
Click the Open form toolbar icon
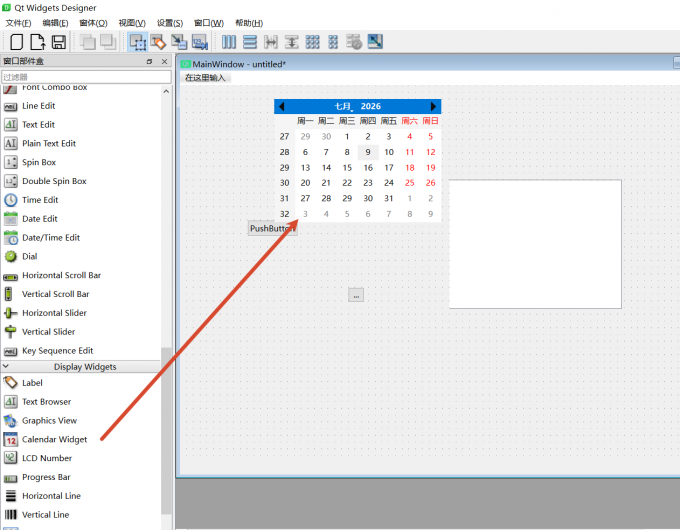[x=37, y=42]
